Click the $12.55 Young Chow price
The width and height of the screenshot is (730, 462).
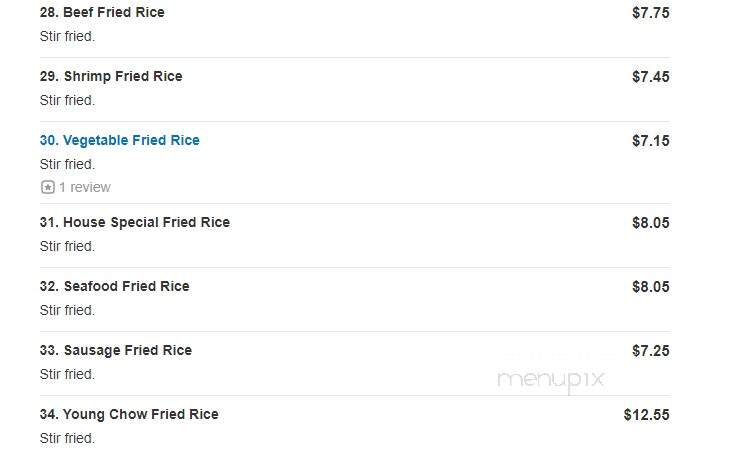pyautogui.click(x=646, y=414)
